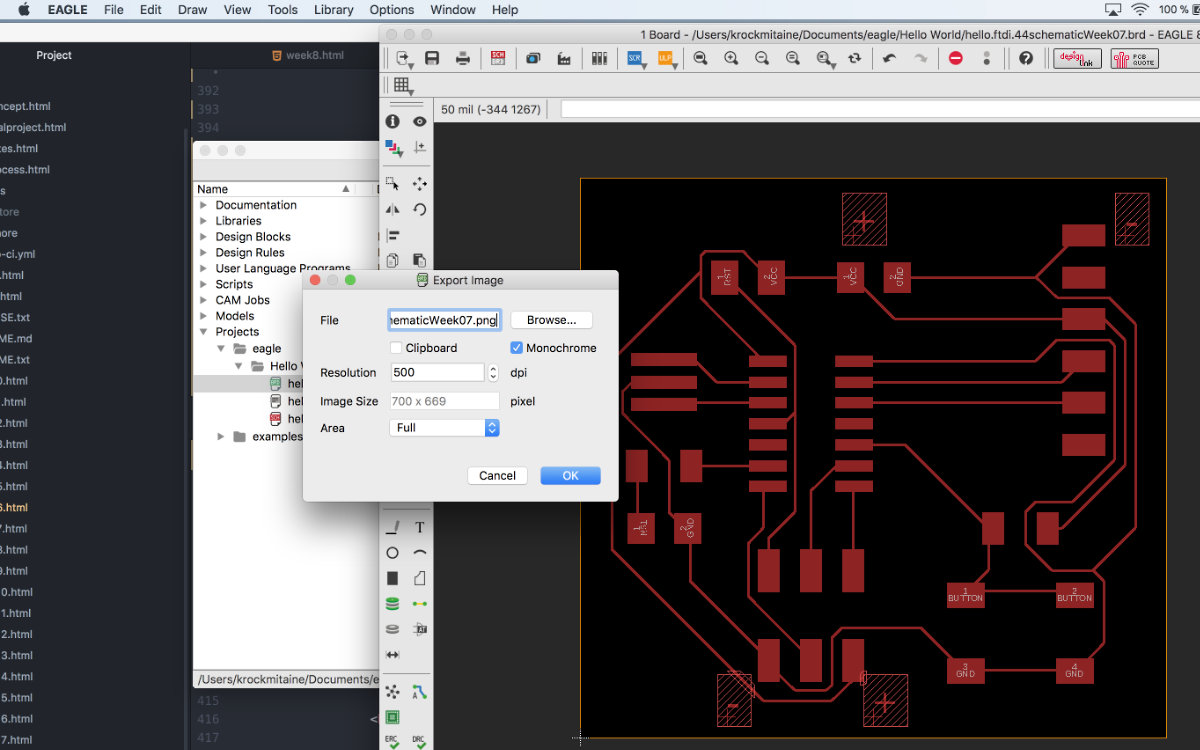Select the Mirror tool icon

392,210
